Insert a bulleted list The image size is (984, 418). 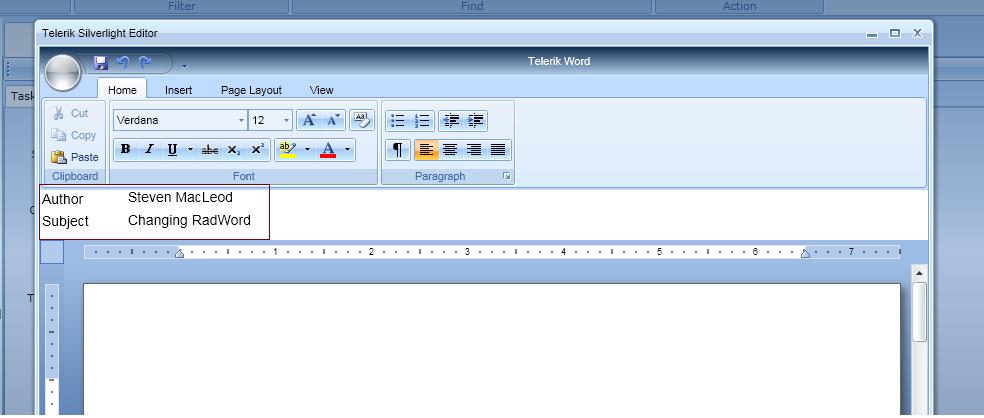tap(397, 121)
